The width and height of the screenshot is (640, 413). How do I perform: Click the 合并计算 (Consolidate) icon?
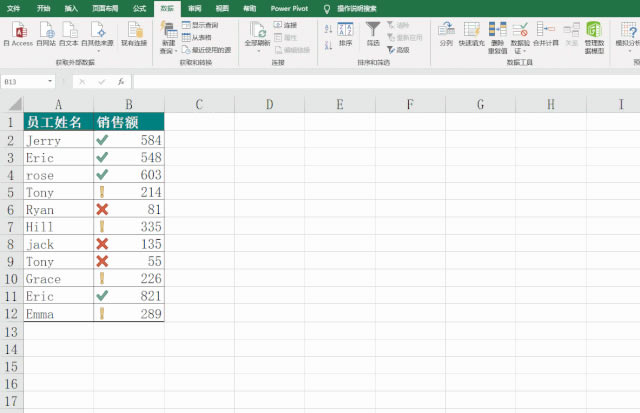tap(546, 31)
